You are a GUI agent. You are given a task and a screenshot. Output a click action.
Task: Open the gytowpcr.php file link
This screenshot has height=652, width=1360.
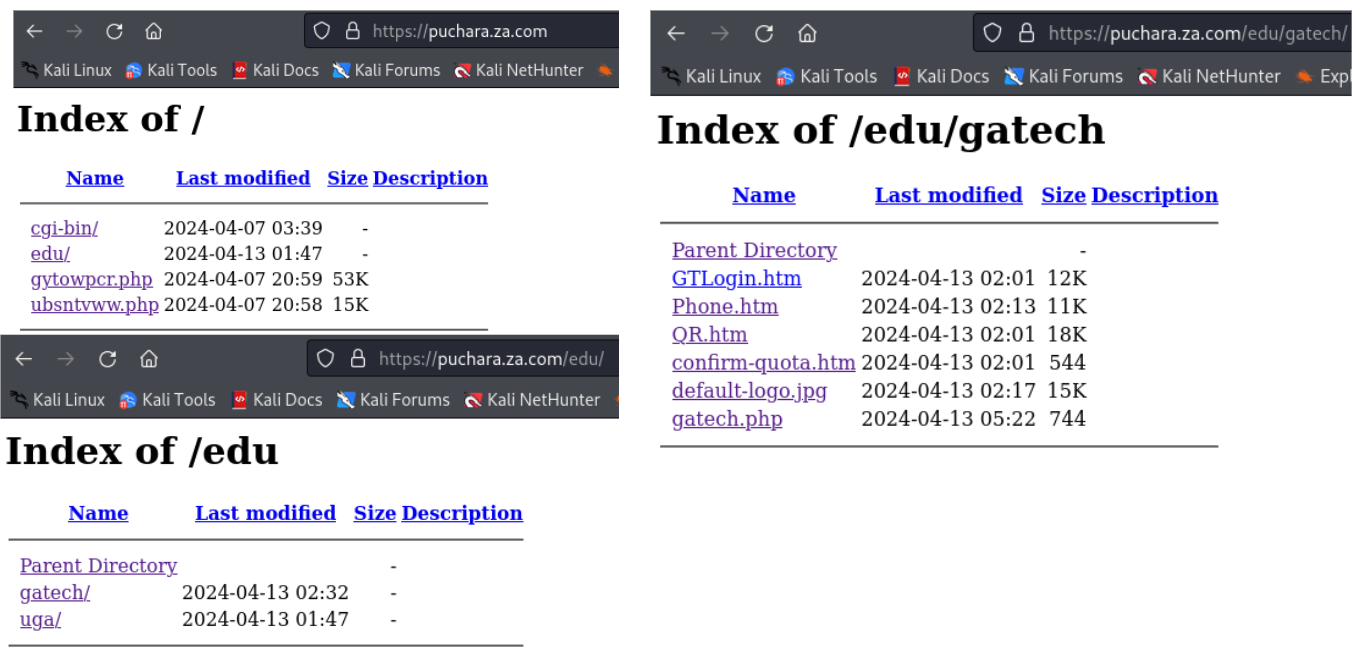pyautogui.click(x=92, y=279)
